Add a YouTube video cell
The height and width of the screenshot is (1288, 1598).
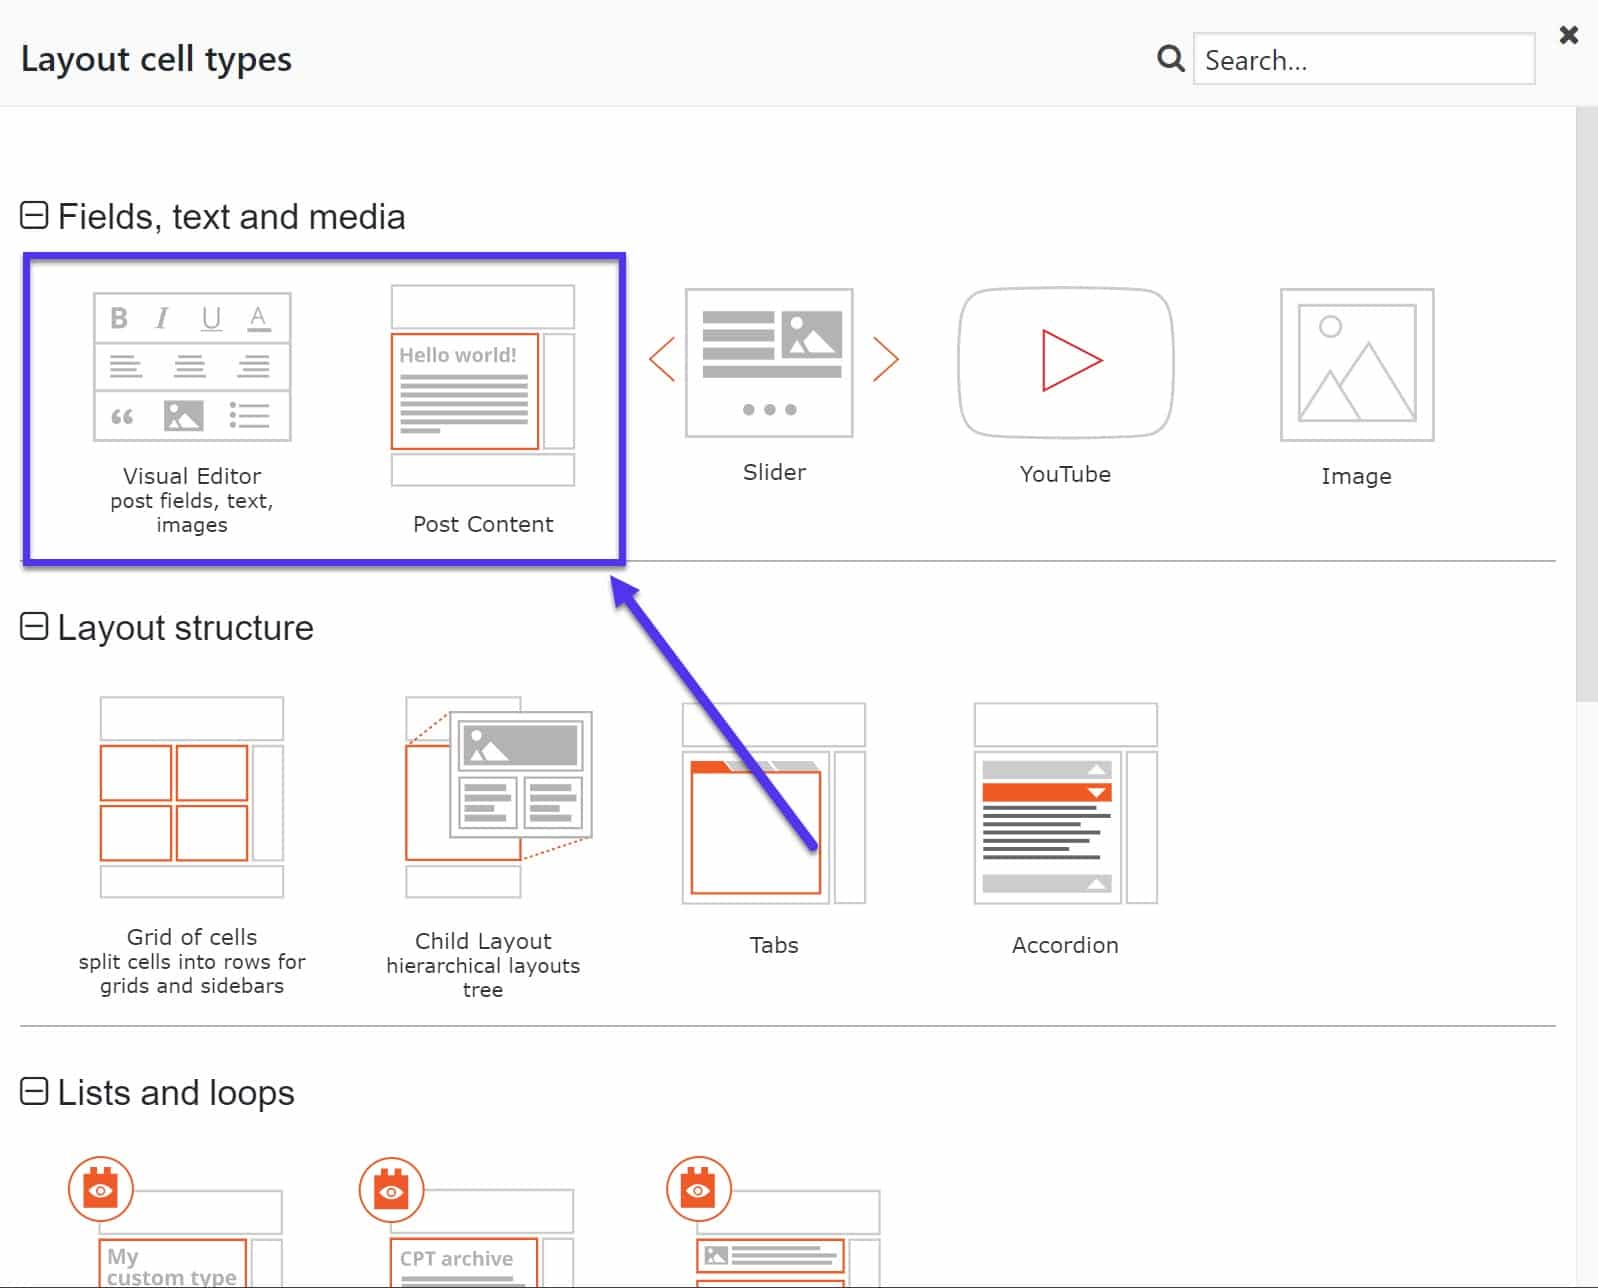pos(1065,362)
